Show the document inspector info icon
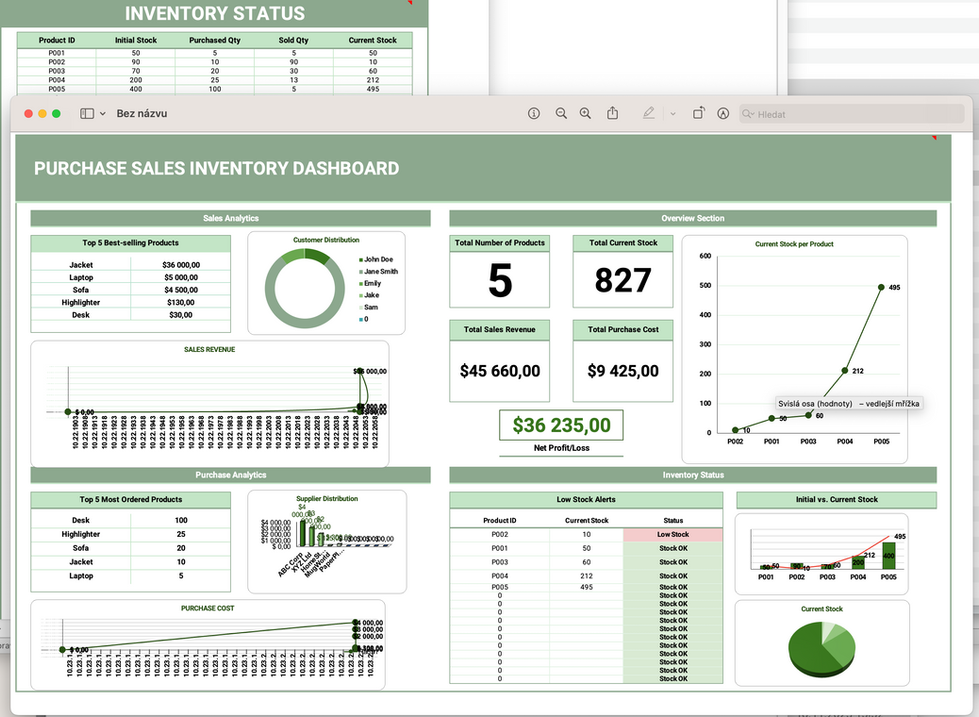 534,114
